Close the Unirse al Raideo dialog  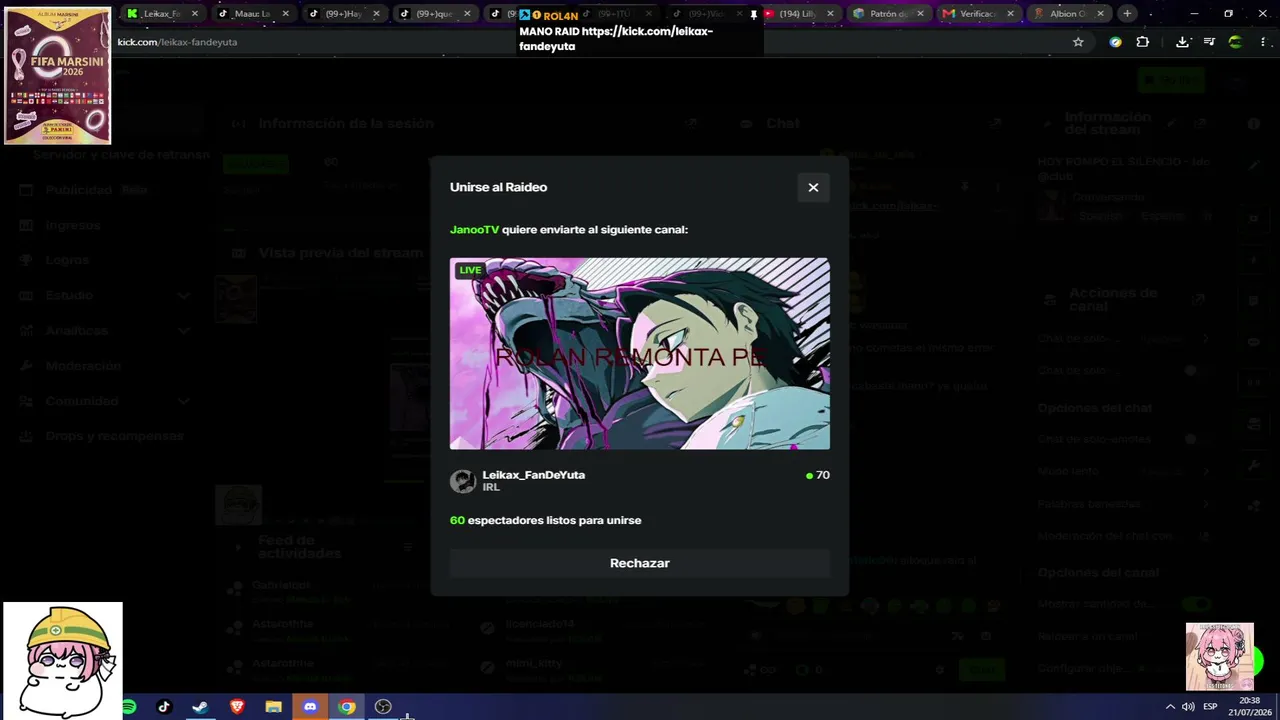pyautogui.click(x=813, y=187)
